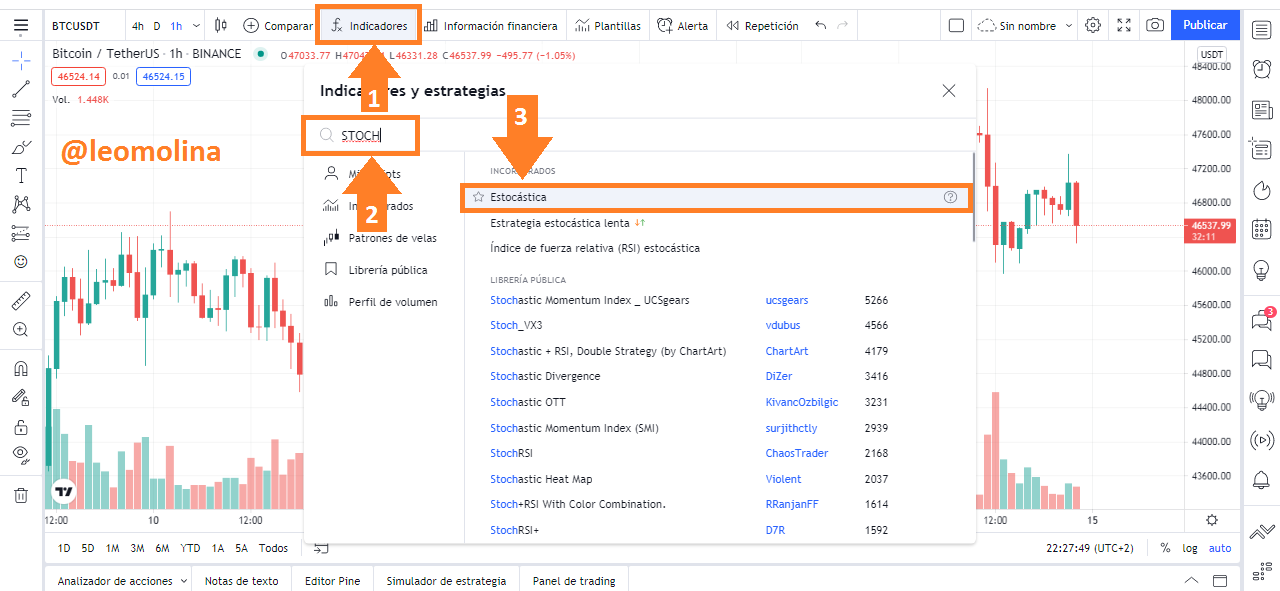The image size is (1280, 591).
Task: Open the Editor Pine tab
Action: [x=332, y=581]
